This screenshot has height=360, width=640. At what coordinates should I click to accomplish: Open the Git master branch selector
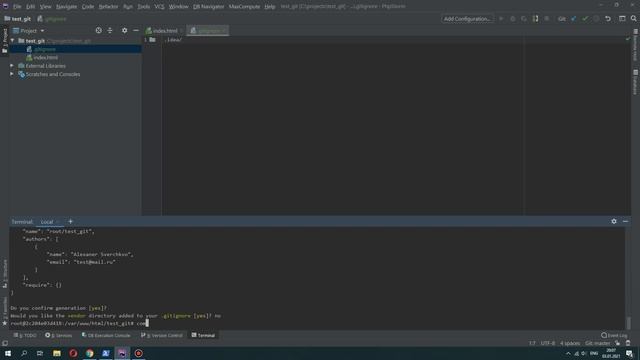click(598, 343)
